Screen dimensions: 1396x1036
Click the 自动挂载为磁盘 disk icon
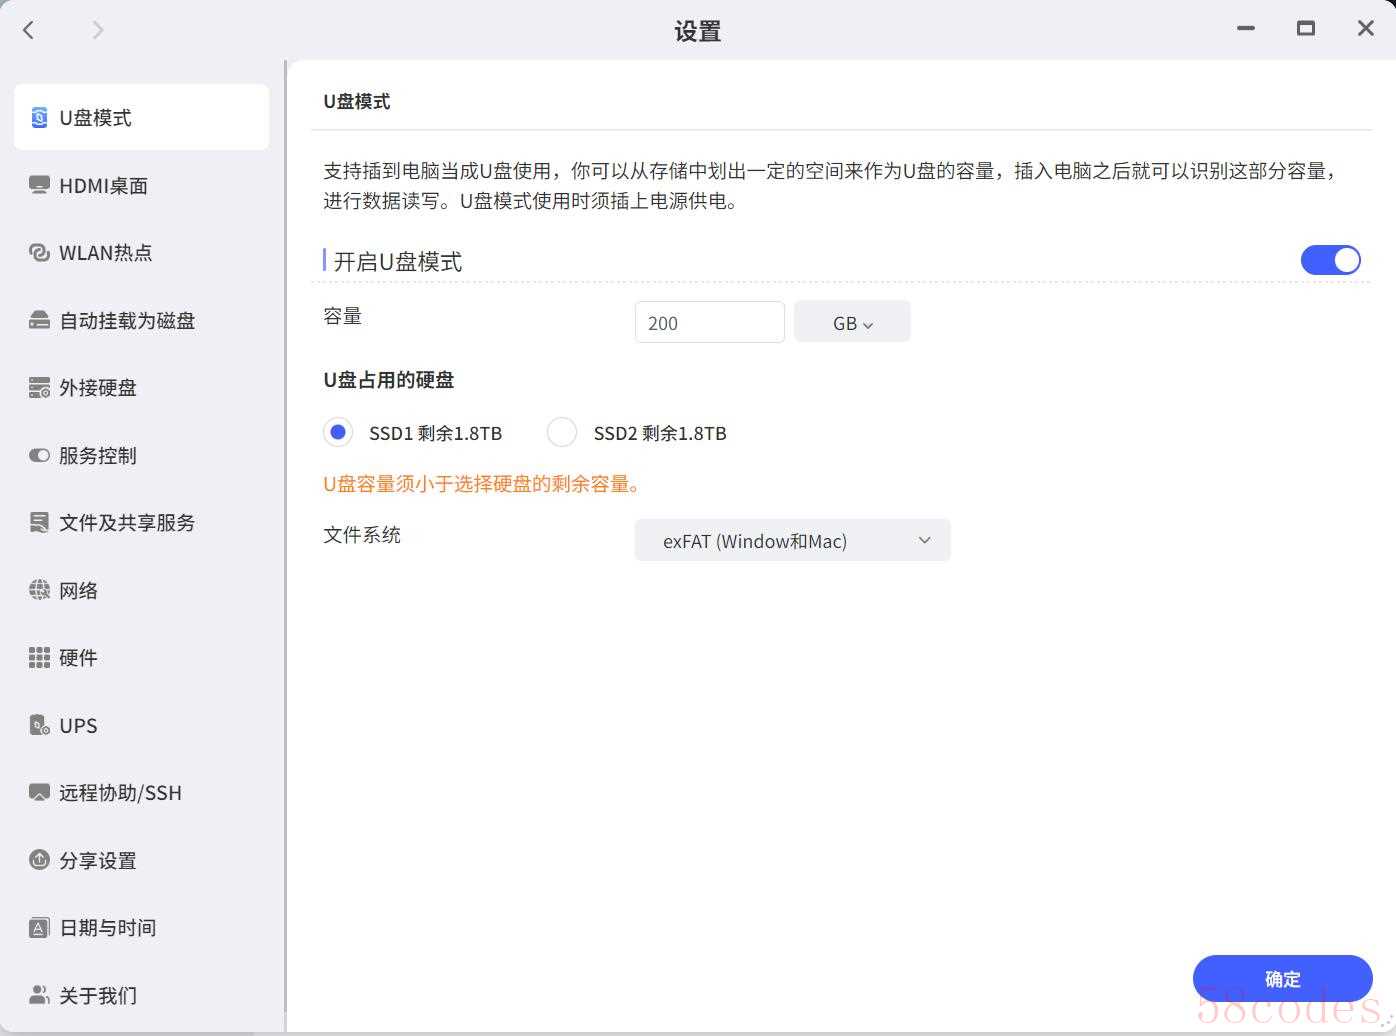(x=39, y=321)
